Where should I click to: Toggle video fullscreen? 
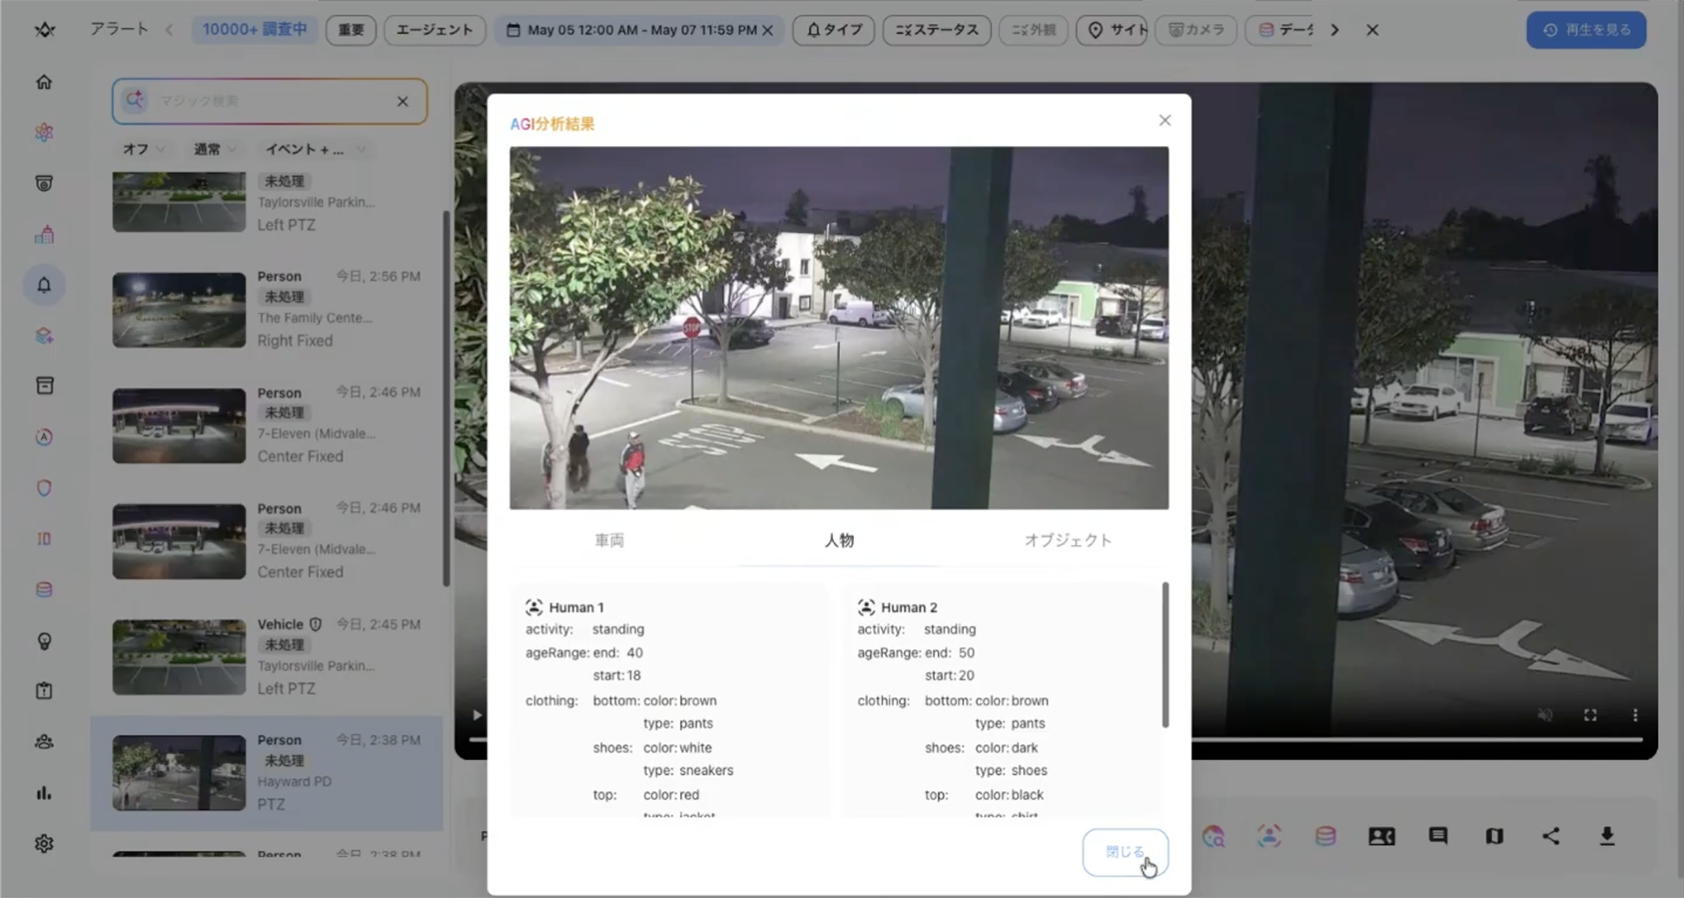click(x=1590, y=715)
